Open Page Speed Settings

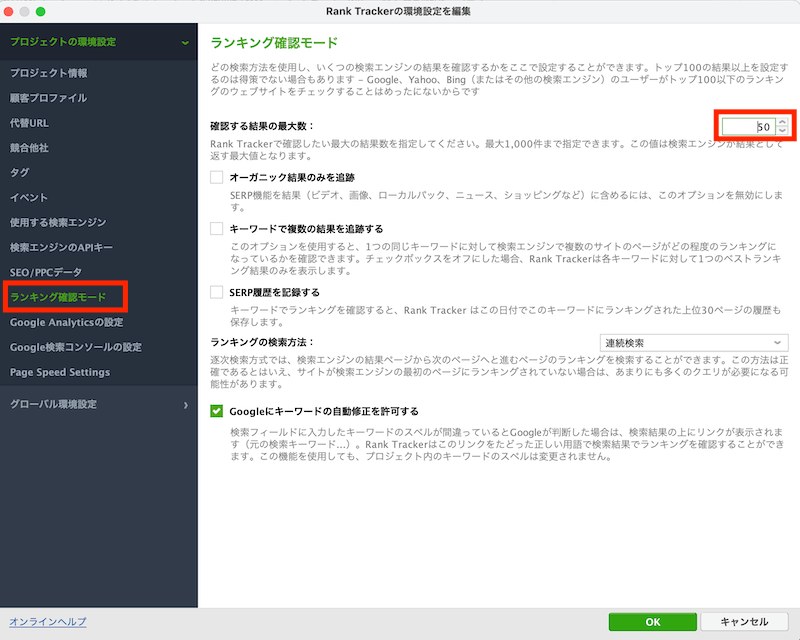tap(60, 373)
